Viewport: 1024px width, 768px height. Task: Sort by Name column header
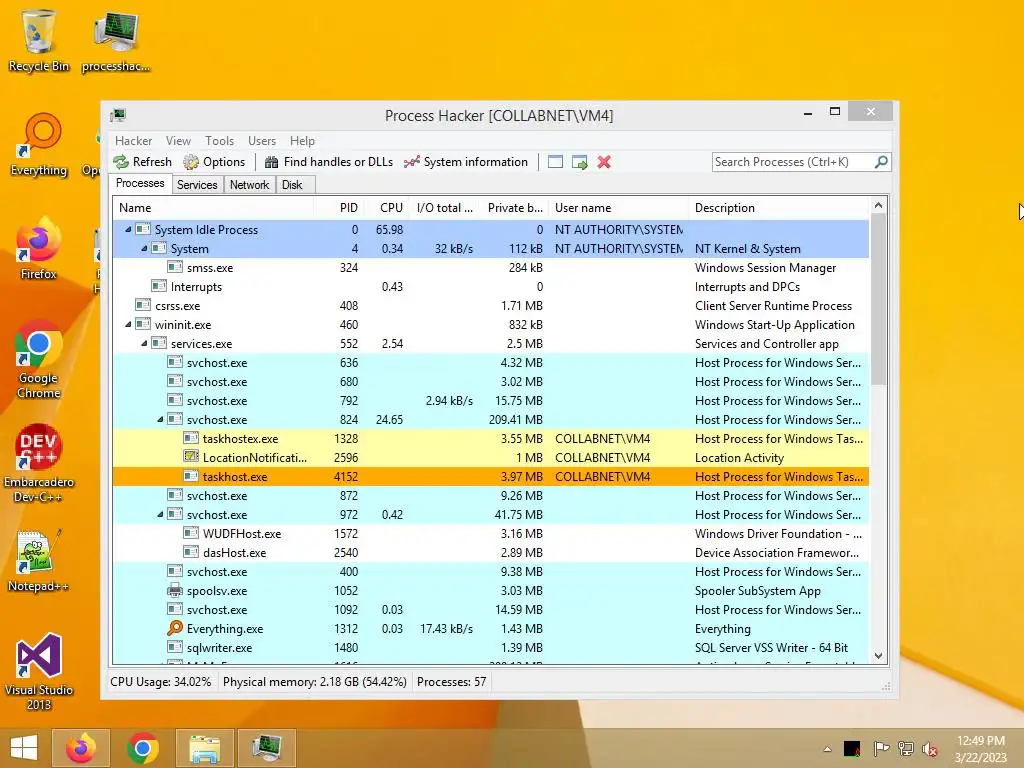[x=213, y=208]
